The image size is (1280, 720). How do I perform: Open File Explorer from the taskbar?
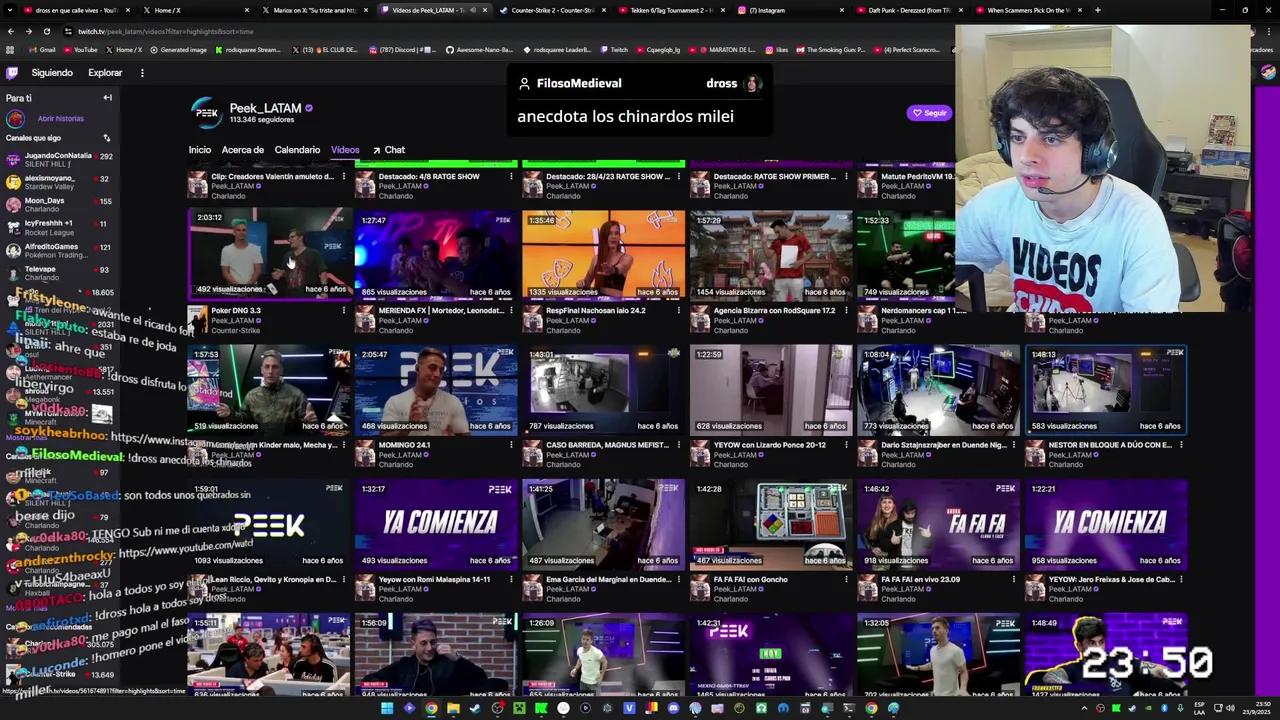point(453,709)
